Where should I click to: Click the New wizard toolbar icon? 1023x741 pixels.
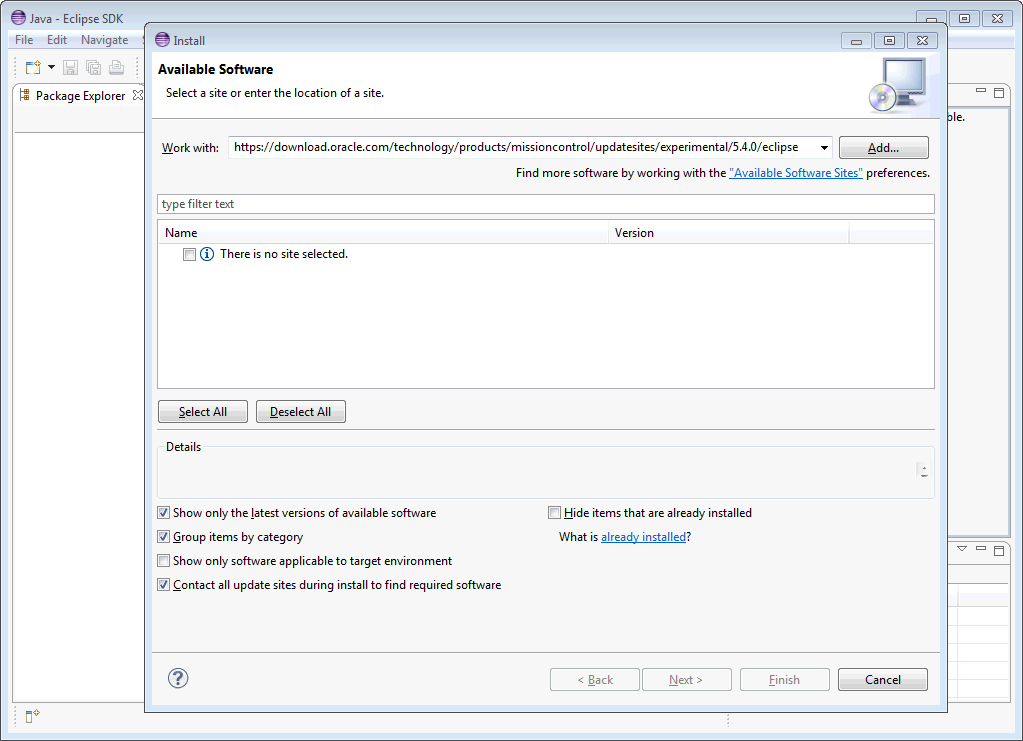[x=32, y=67]
